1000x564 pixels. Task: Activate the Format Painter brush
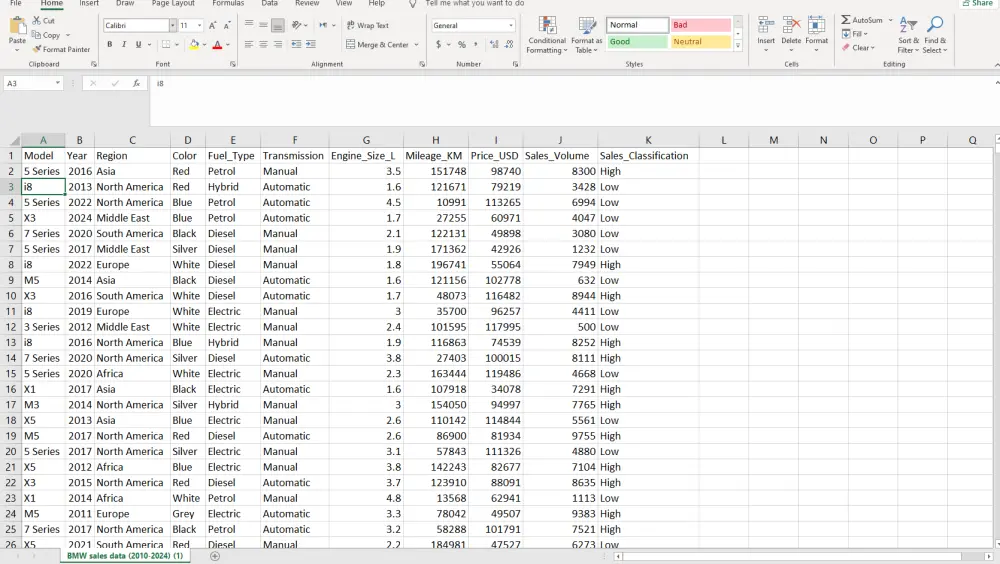point(37,49)
